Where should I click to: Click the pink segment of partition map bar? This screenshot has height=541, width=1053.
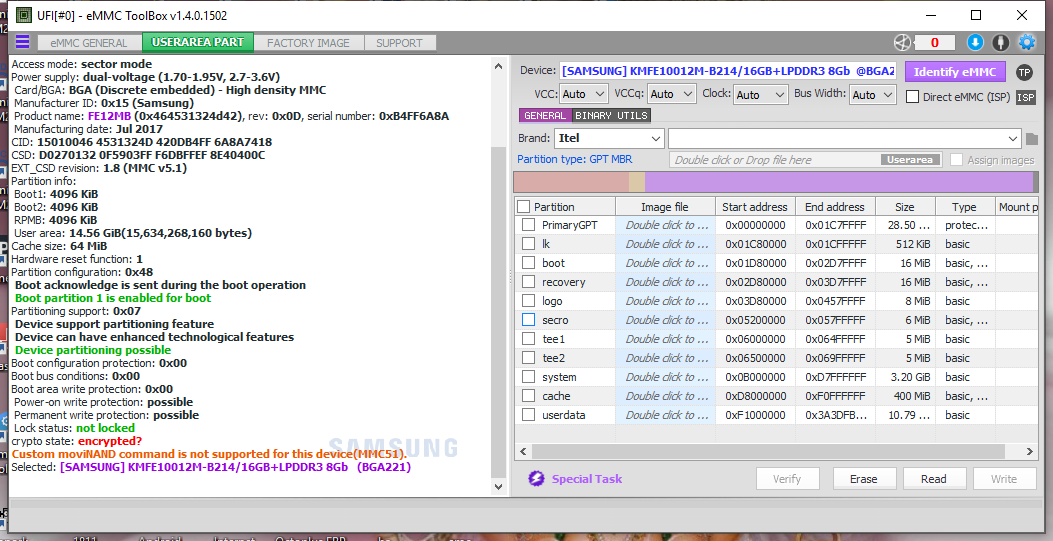coord(571,183)
